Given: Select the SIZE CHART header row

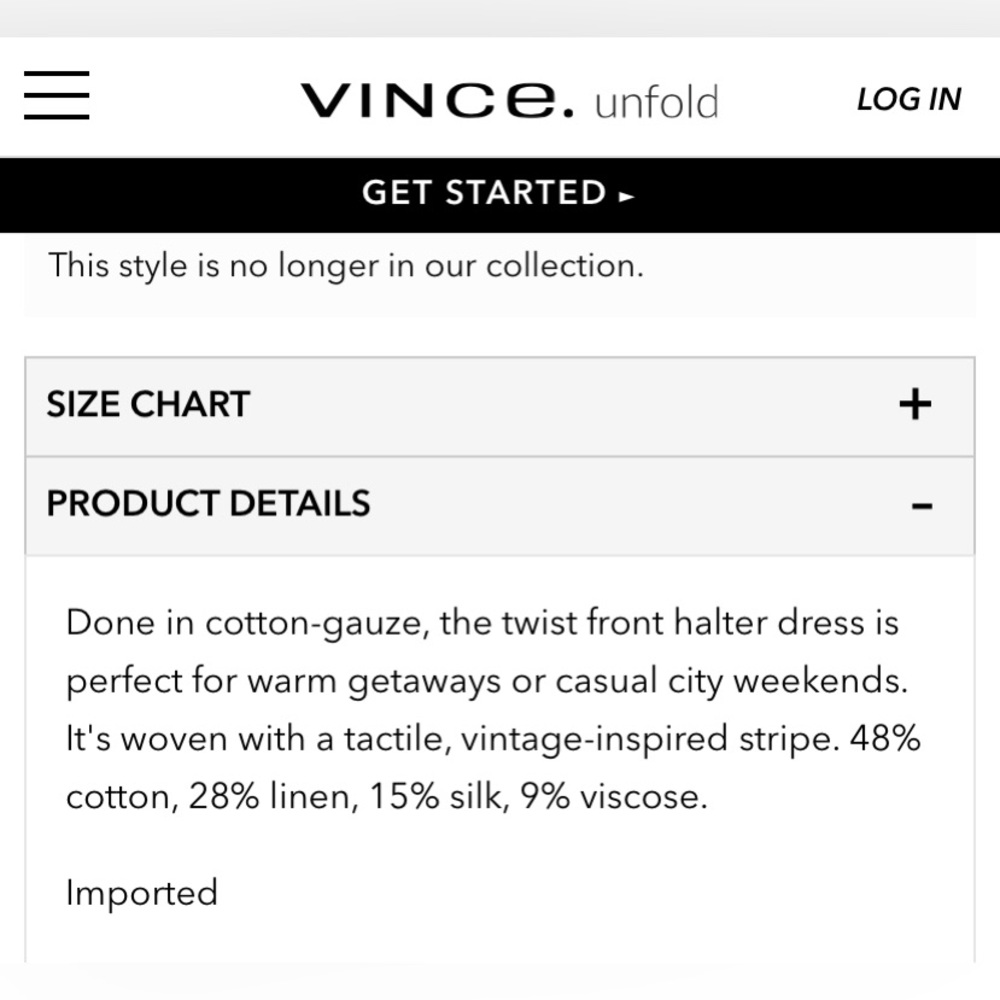Looking at the screenshot, I should click(x=500, y=404).
